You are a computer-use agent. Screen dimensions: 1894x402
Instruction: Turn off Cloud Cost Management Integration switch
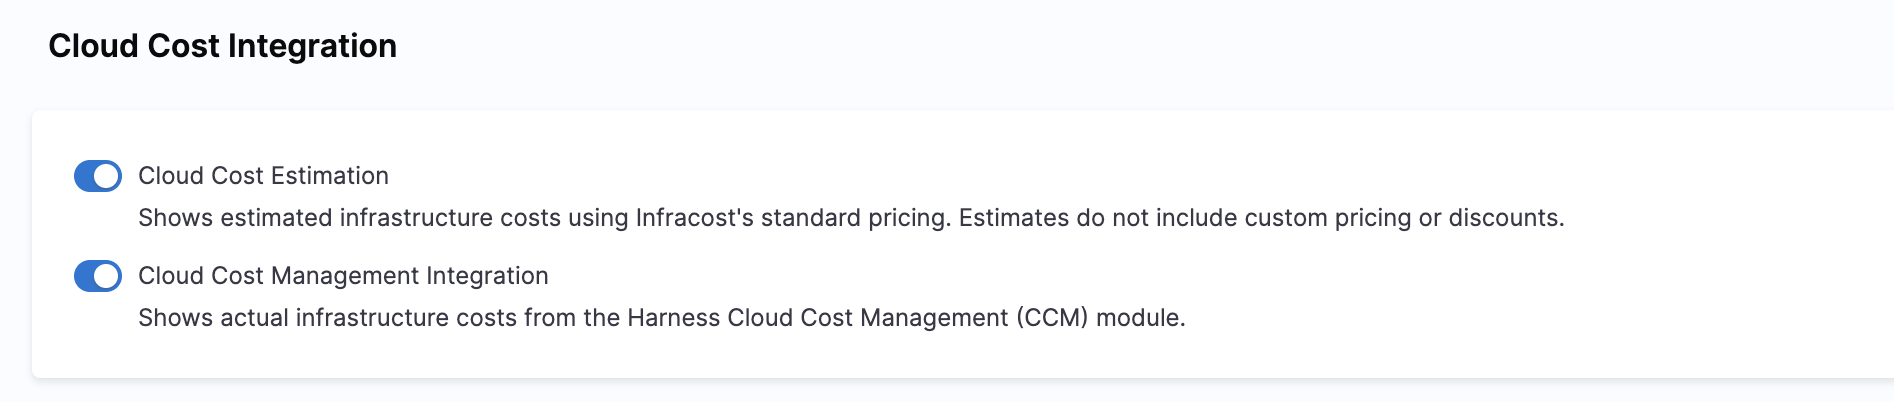coord(98,276)
